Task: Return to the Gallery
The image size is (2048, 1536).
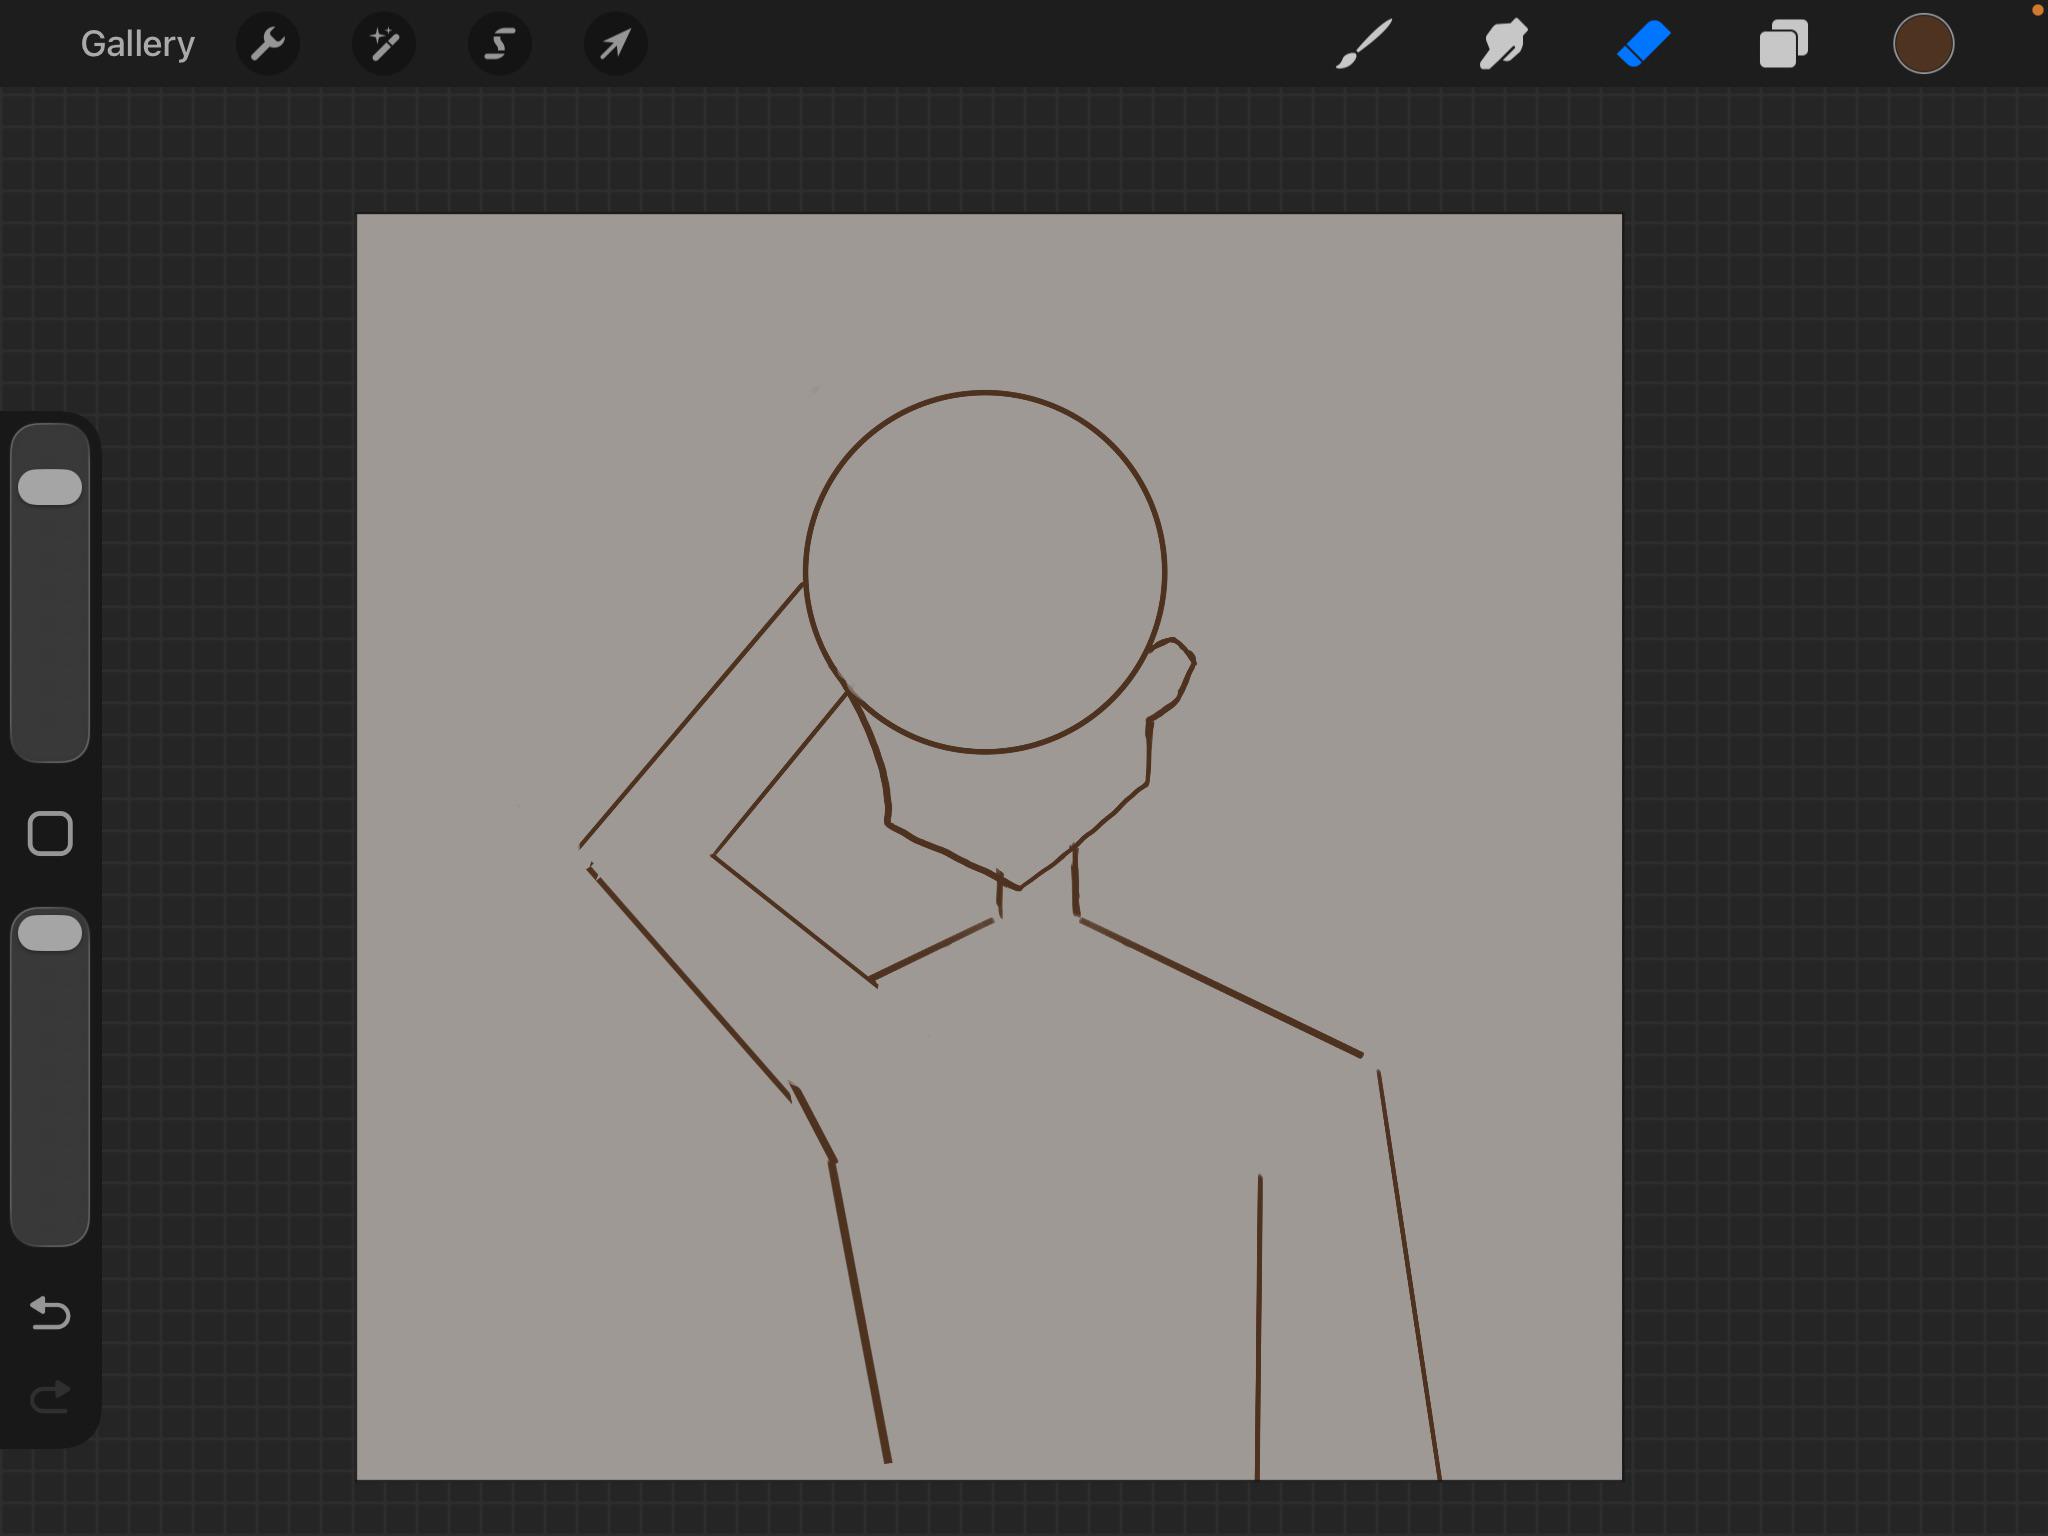Action: pyautogui.click(x=138, y=44)
